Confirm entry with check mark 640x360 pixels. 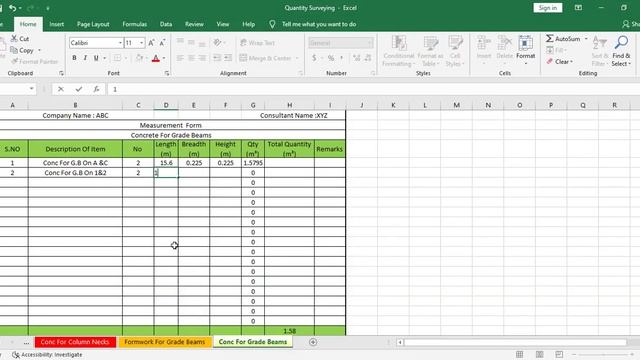78,89
